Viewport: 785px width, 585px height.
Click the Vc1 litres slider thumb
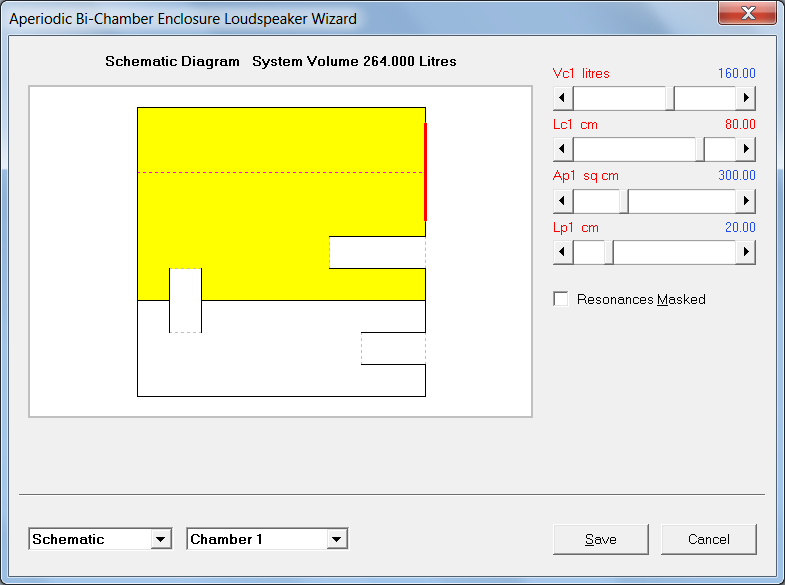670,98
